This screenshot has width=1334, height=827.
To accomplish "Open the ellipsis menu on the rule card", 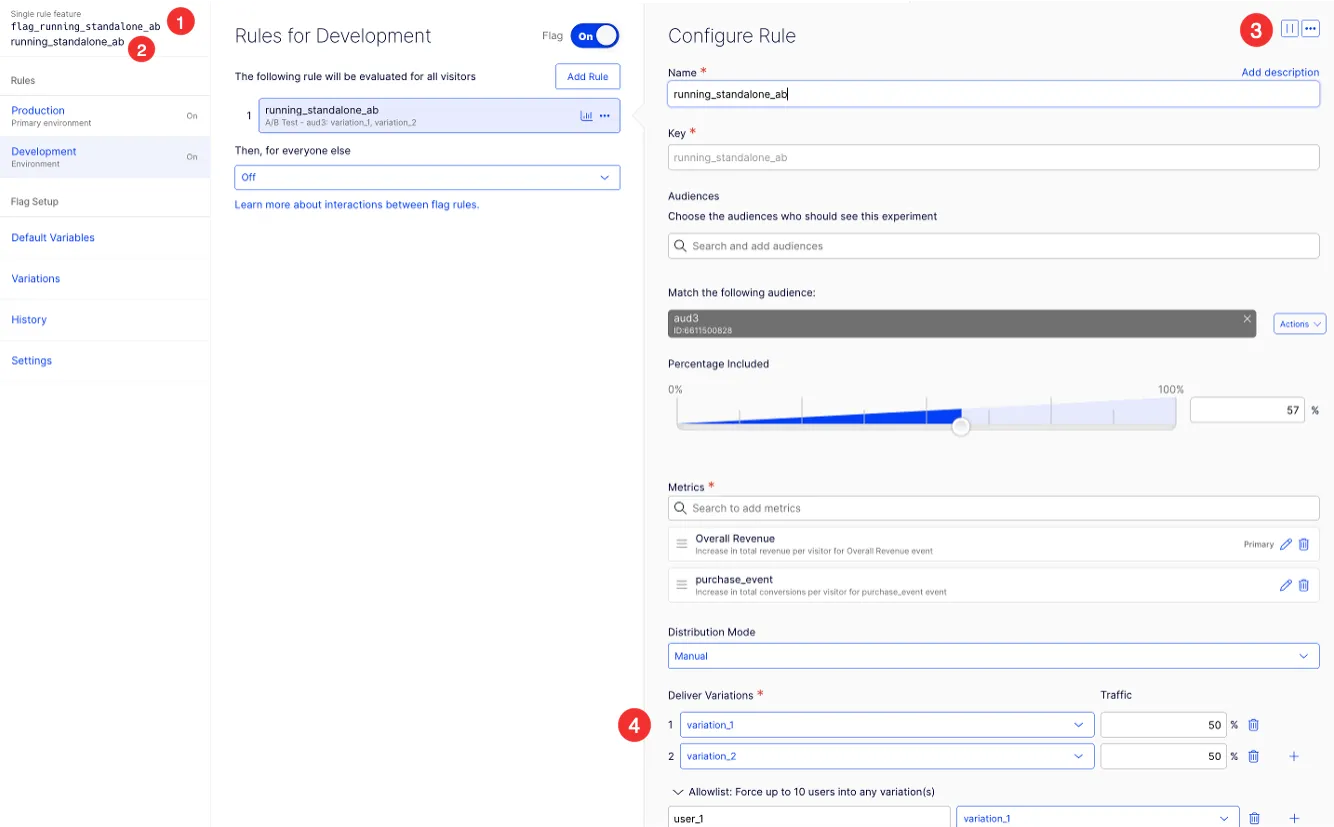I will [x=605, y=116].
